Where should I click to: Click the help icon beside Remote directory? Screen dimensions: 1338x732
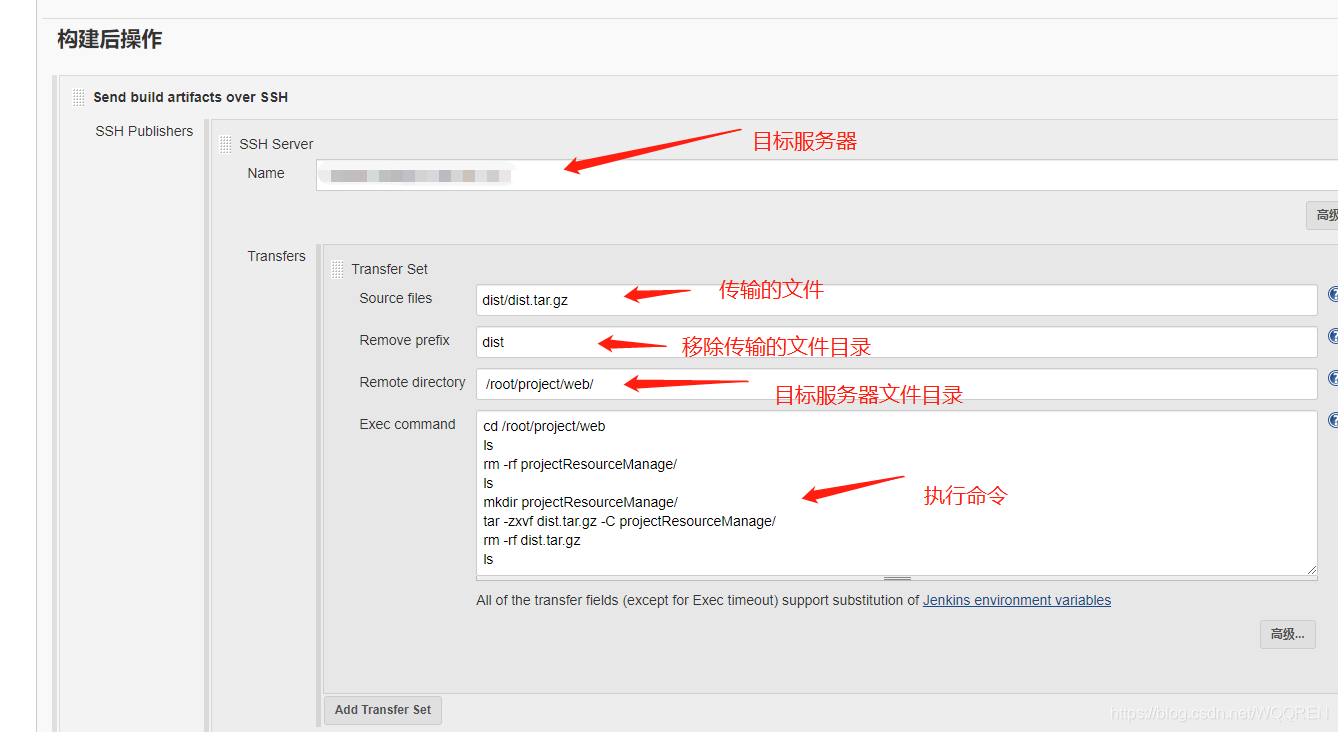[1333, 379]
